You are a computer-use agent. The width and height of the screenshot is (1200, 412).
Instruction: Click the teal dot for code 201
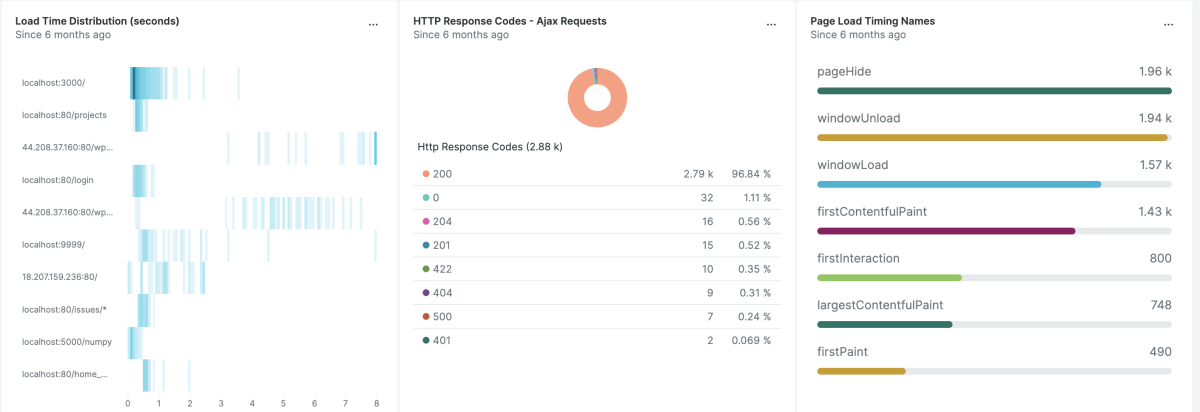pos(425,245)
